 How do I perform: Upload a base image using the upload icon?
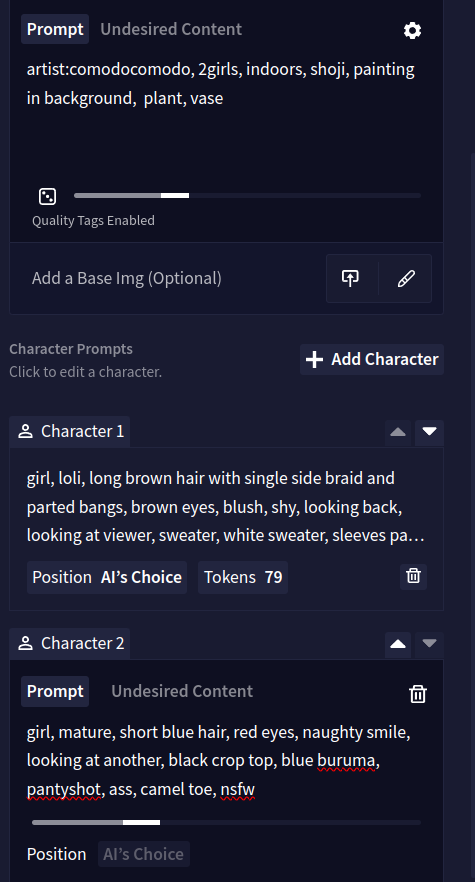click(350, 278)
